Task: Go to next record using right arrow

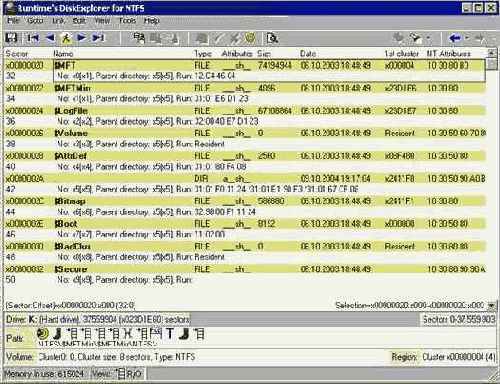Action: click(82, 38)
